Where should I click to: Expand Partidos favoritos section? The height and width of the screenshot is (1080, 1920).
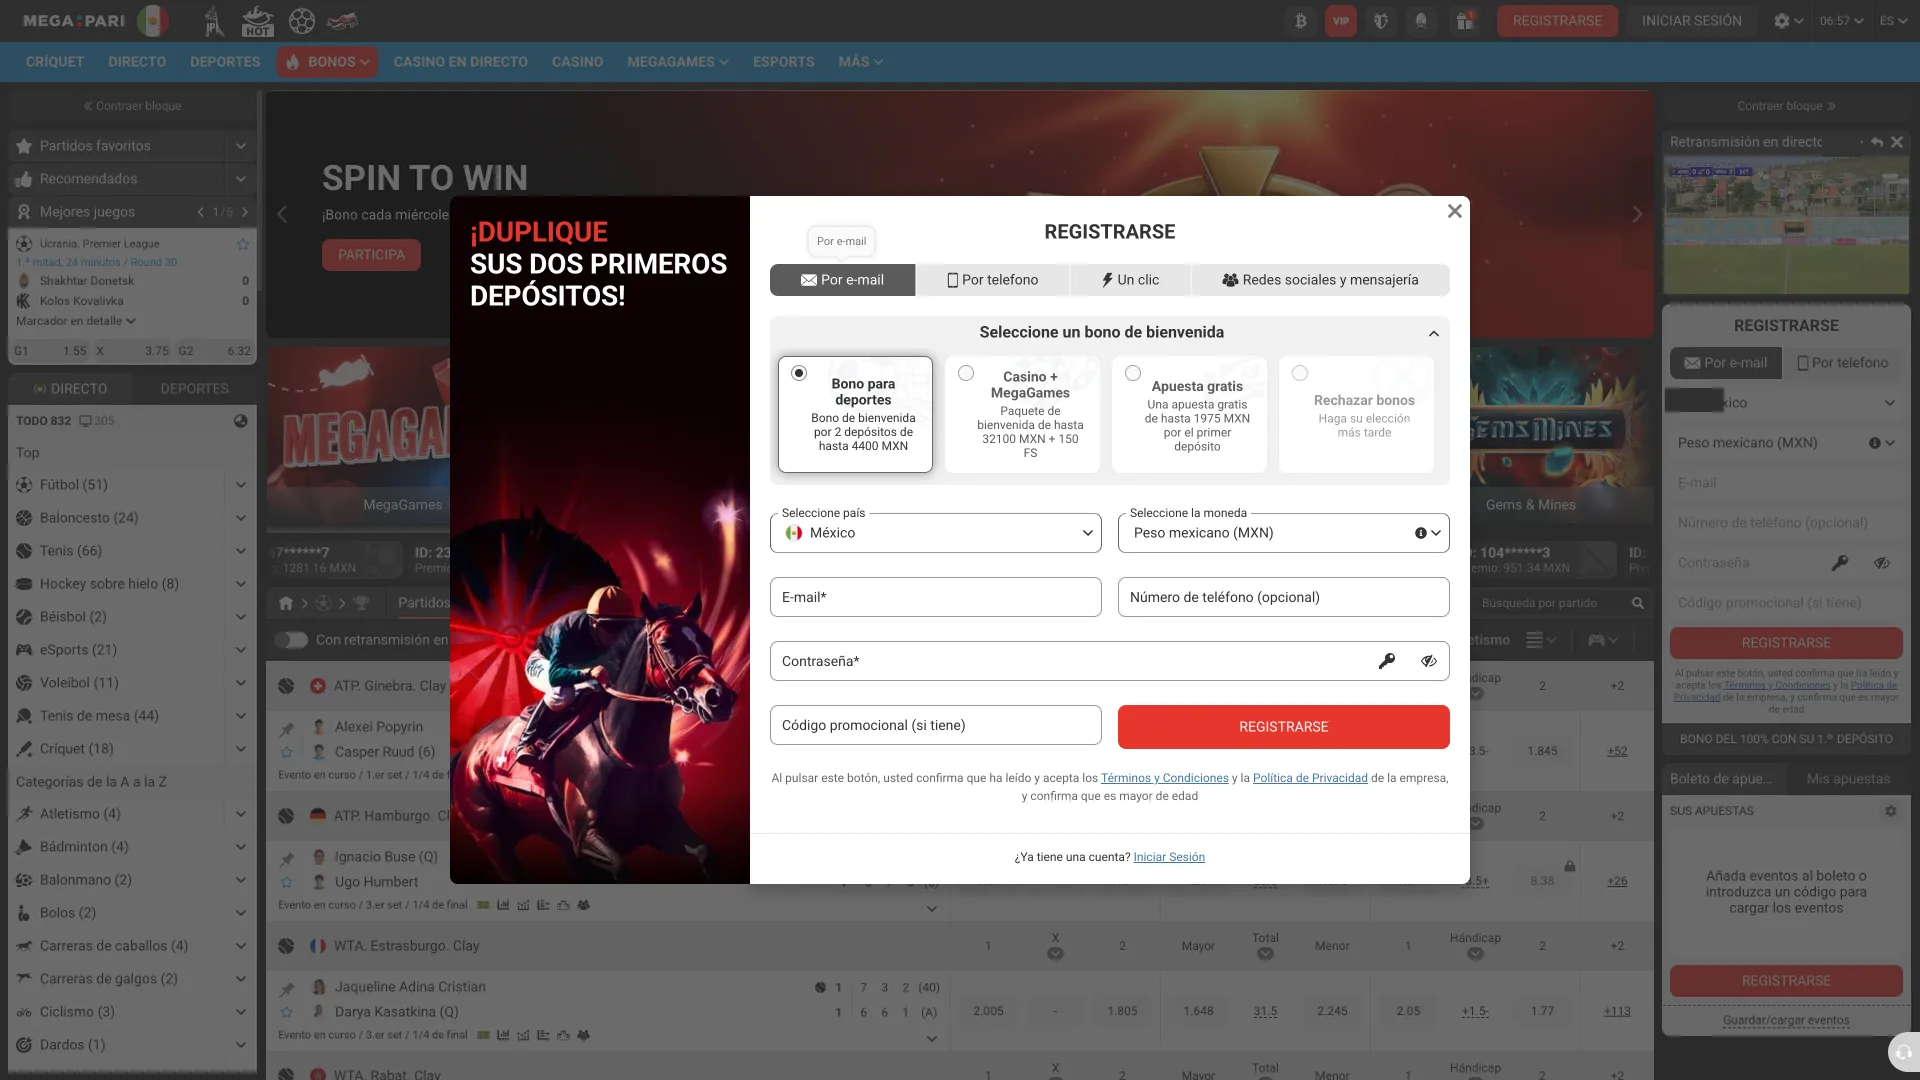tap(241, 146)
